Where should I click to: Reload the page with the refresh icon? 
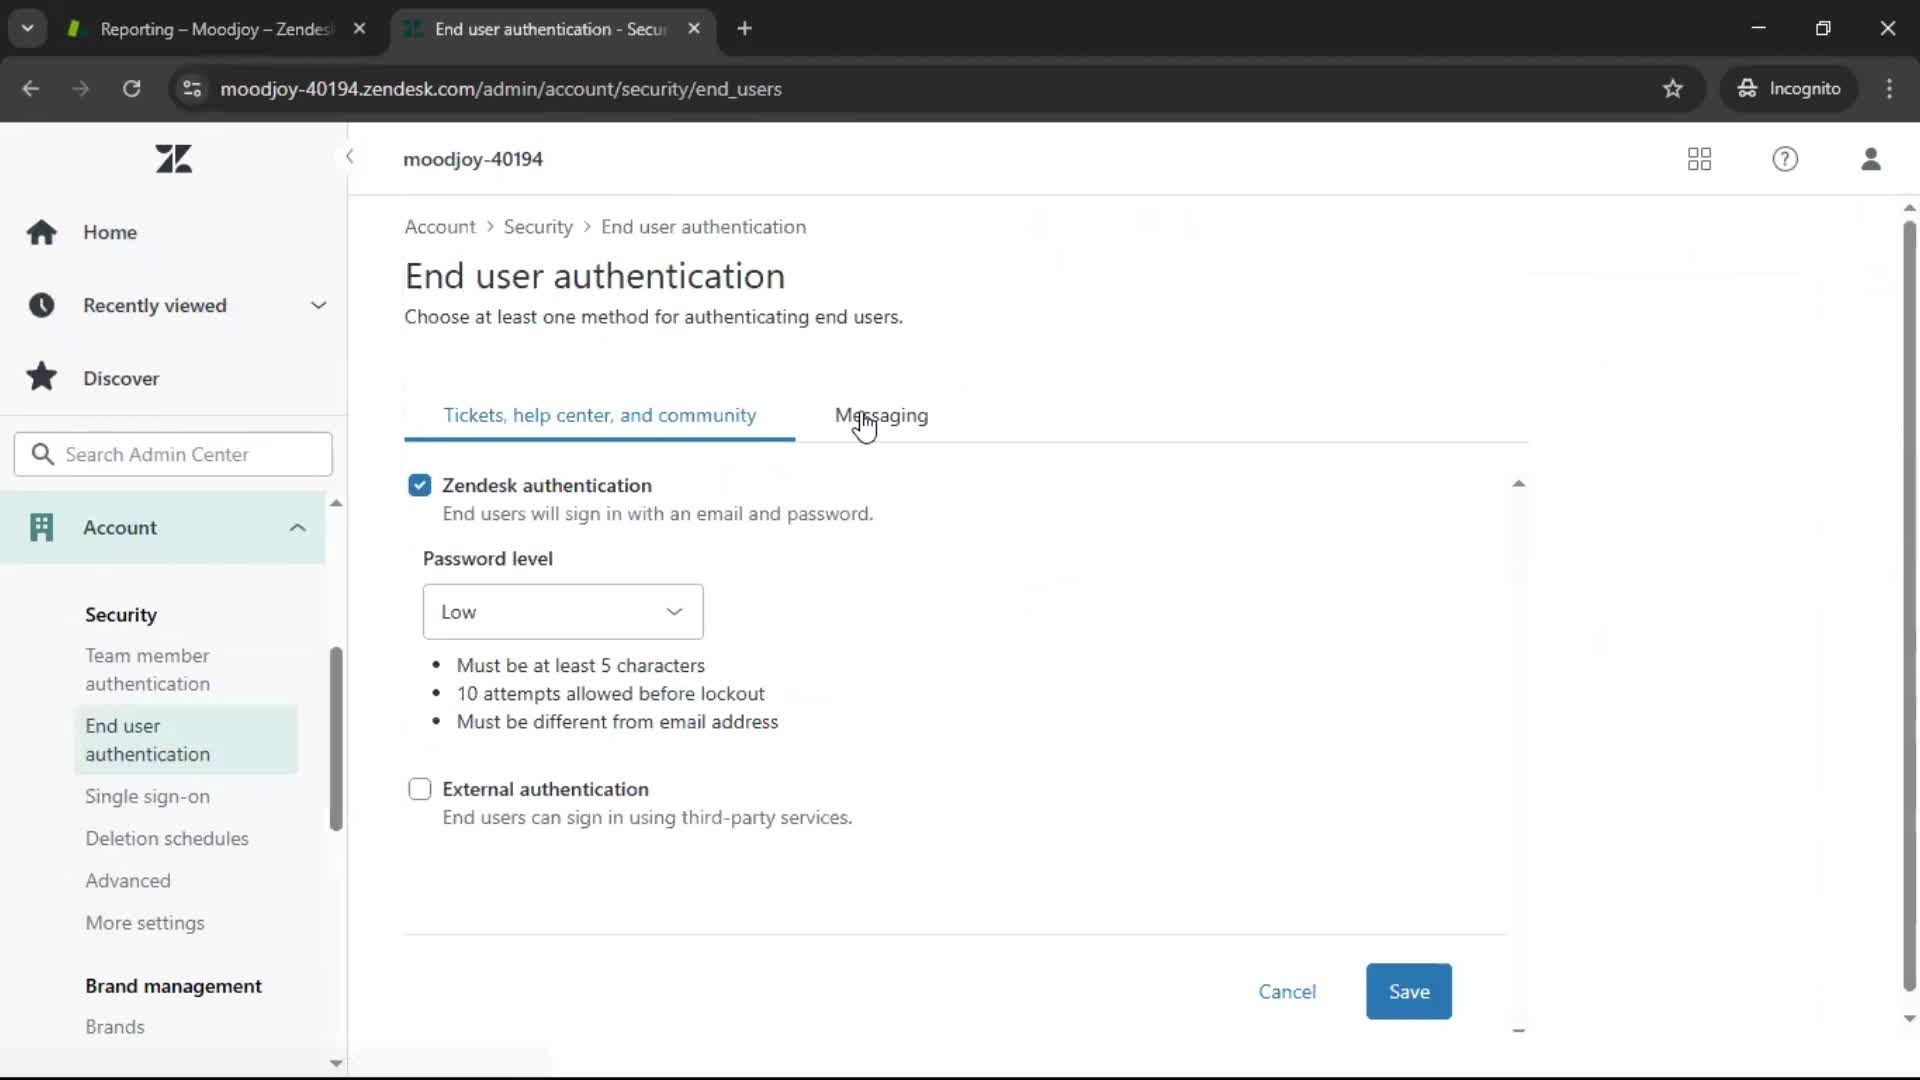(131, 89)
